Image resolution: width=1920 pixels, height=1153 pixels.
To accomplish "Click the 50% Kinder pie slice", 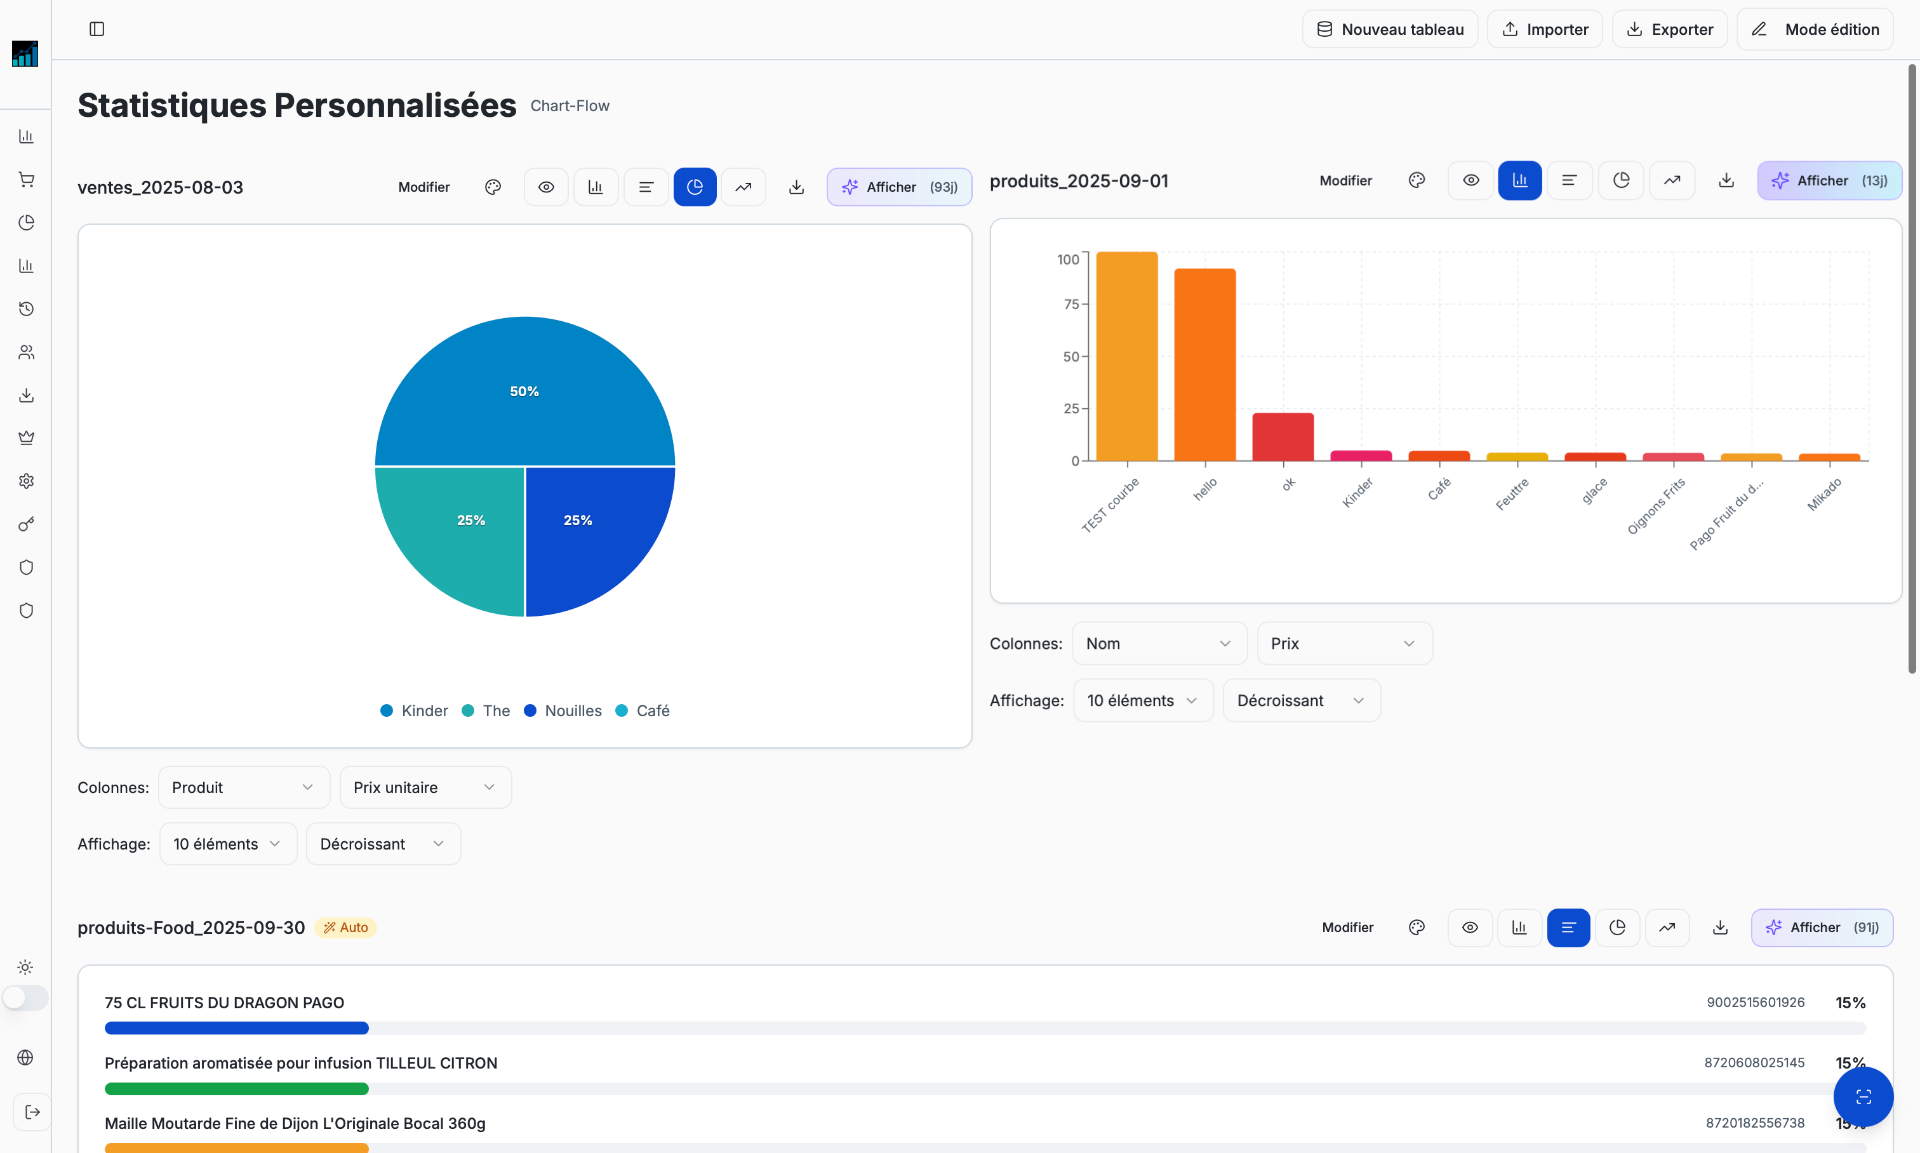I will click(525, 392).
